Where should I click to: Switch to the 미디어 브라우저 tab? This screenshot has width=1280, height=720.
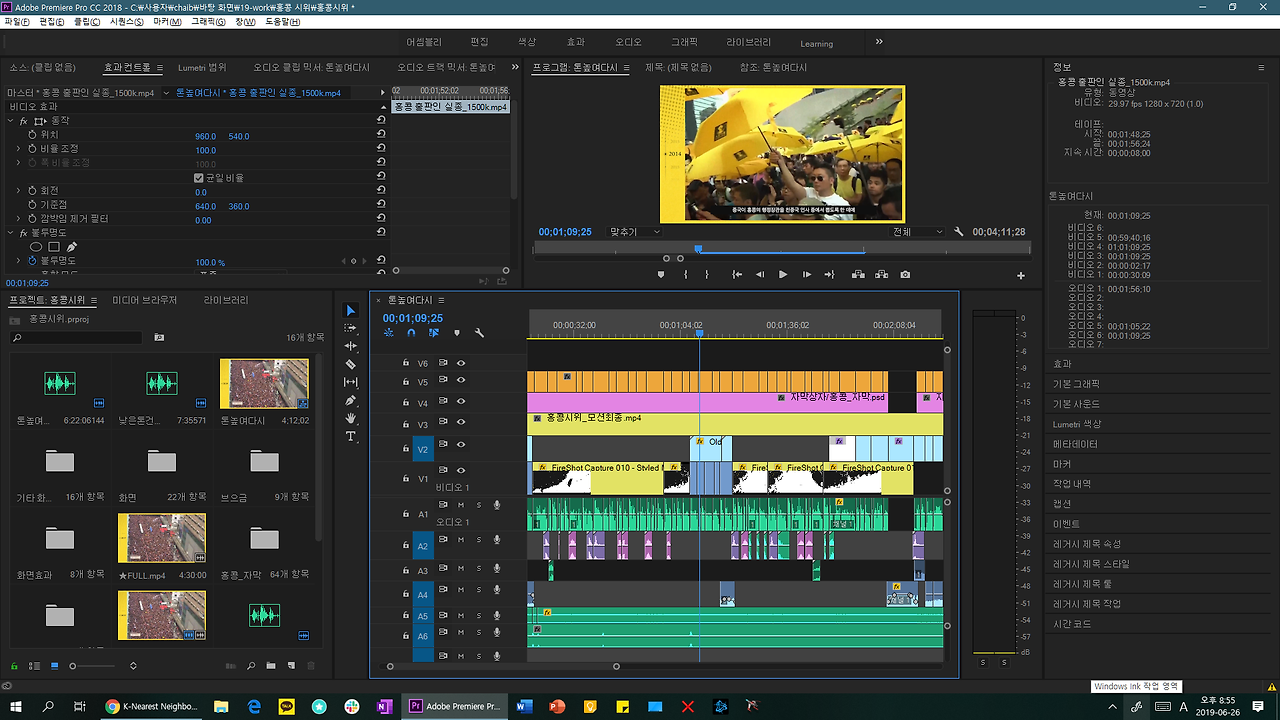(145, 300)
